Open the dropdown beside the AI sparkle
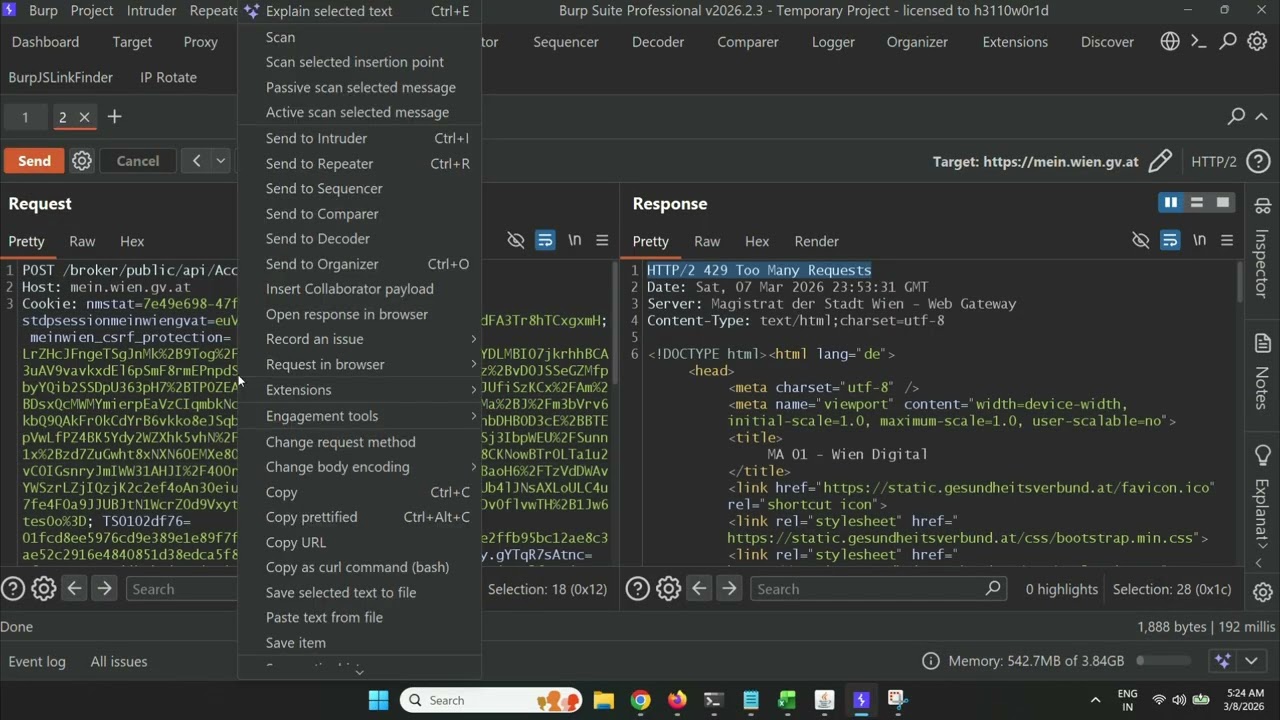Screen dimensions: 1280x720 [x=1251, y=661]
